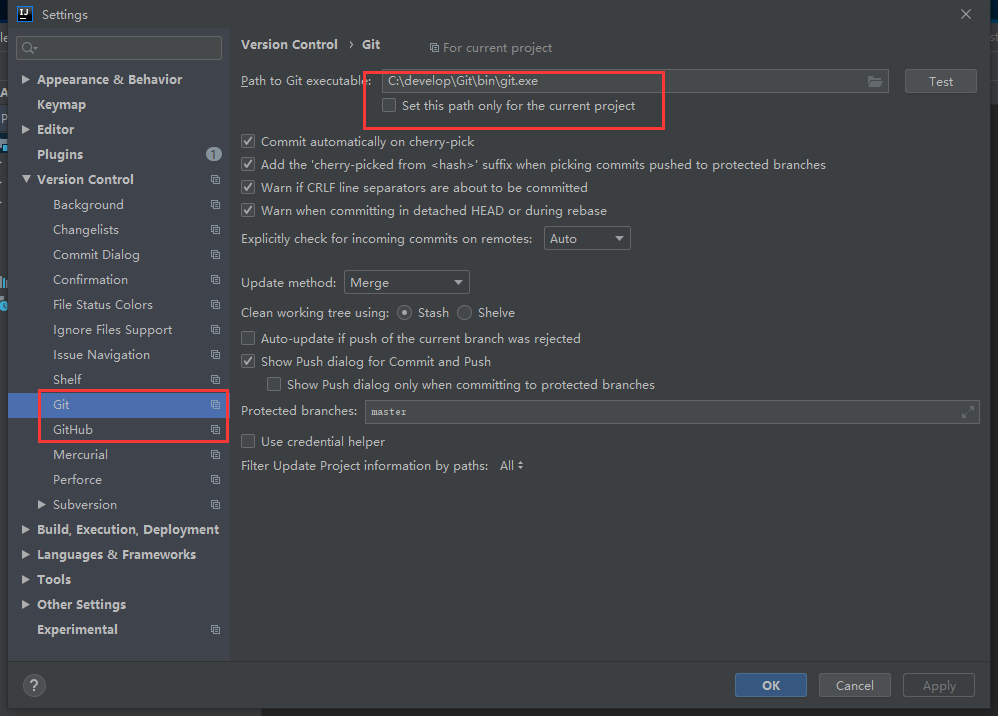Enable Auto-update if push was rejected

(x=248, y=338)
